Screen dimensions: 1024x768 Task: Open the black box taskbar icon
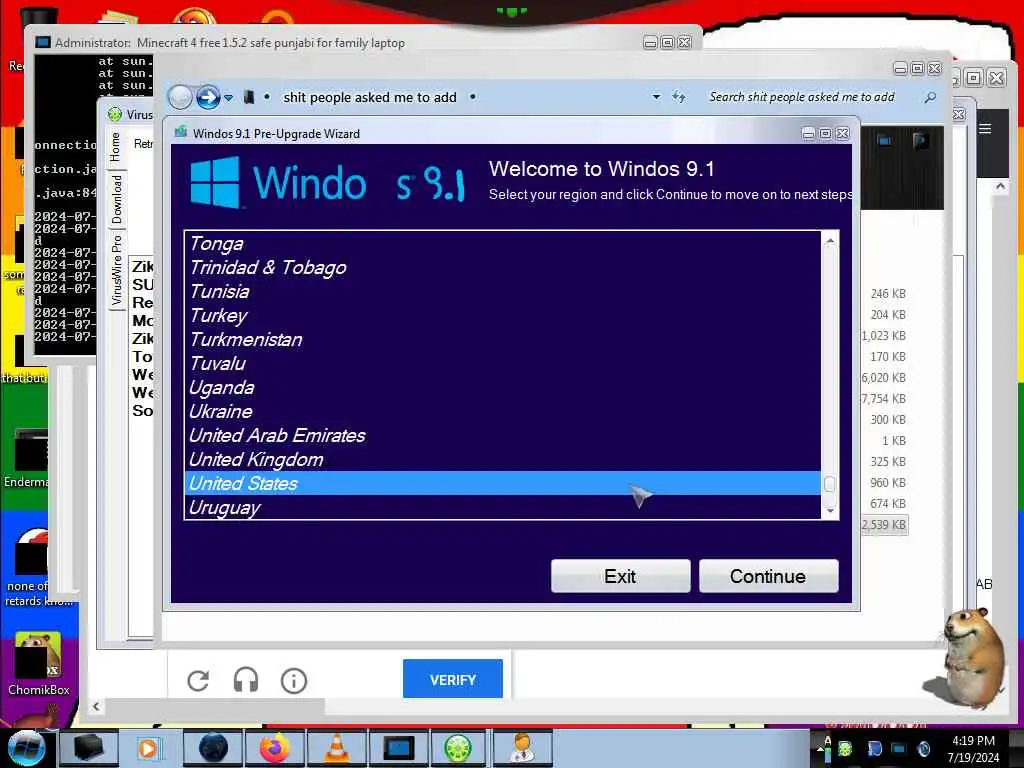click(89, 748)
